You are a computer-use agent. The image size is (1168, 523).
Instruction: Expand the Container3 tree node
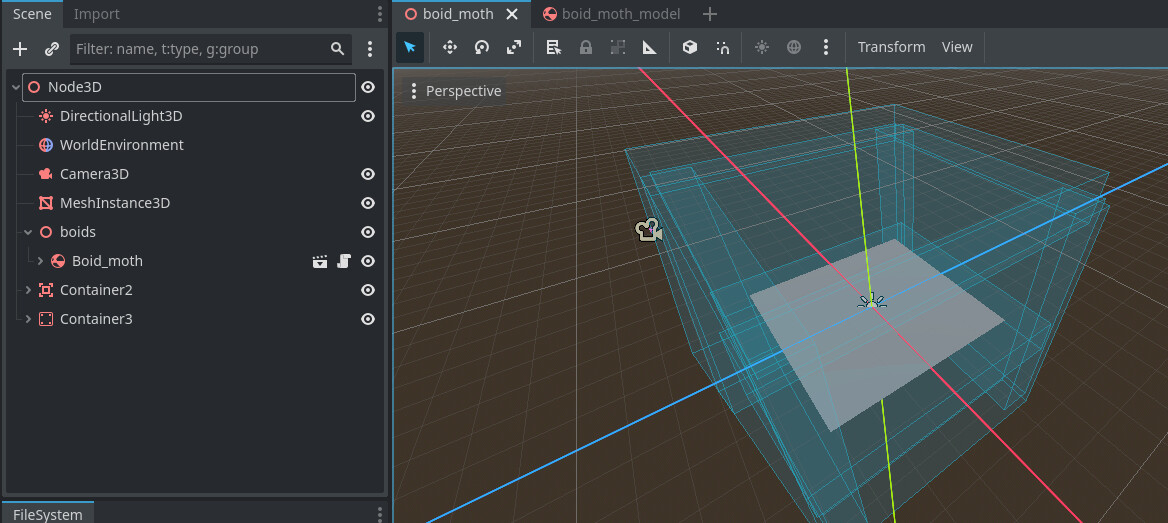tap(28, 319)
